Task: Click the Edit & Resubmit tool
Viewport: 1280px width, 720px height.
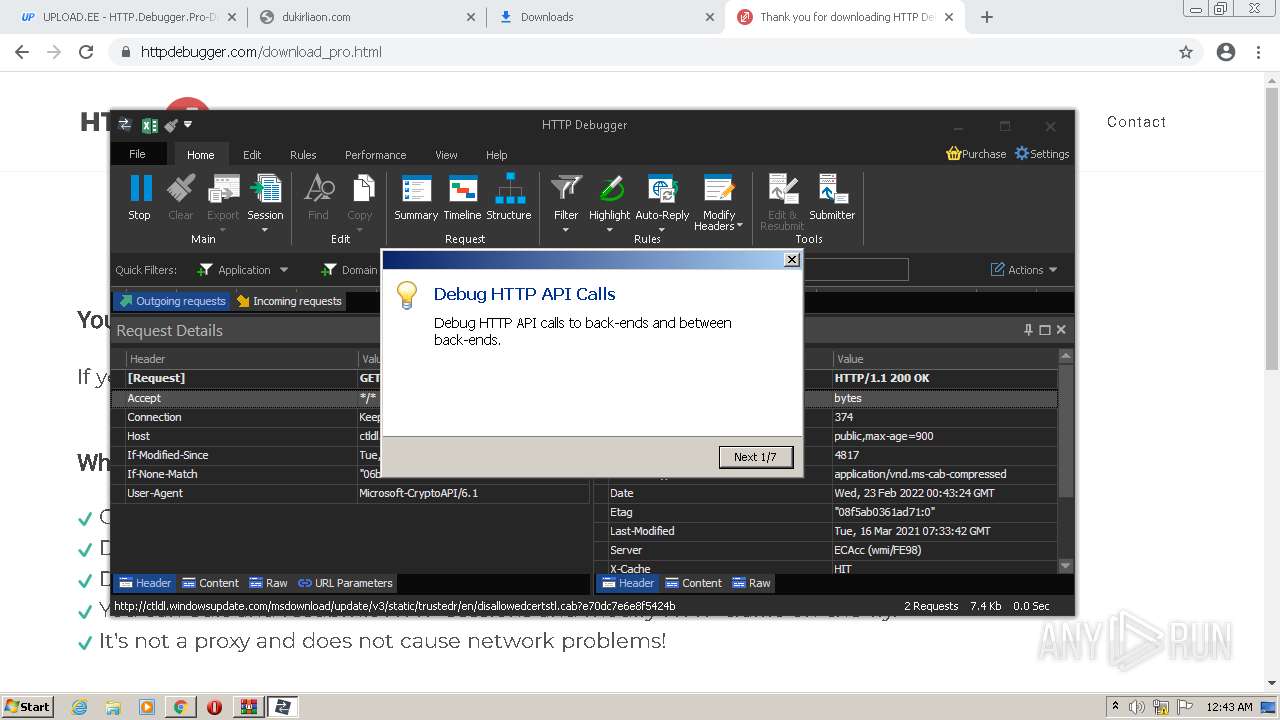Action: (x=782, y=202)
